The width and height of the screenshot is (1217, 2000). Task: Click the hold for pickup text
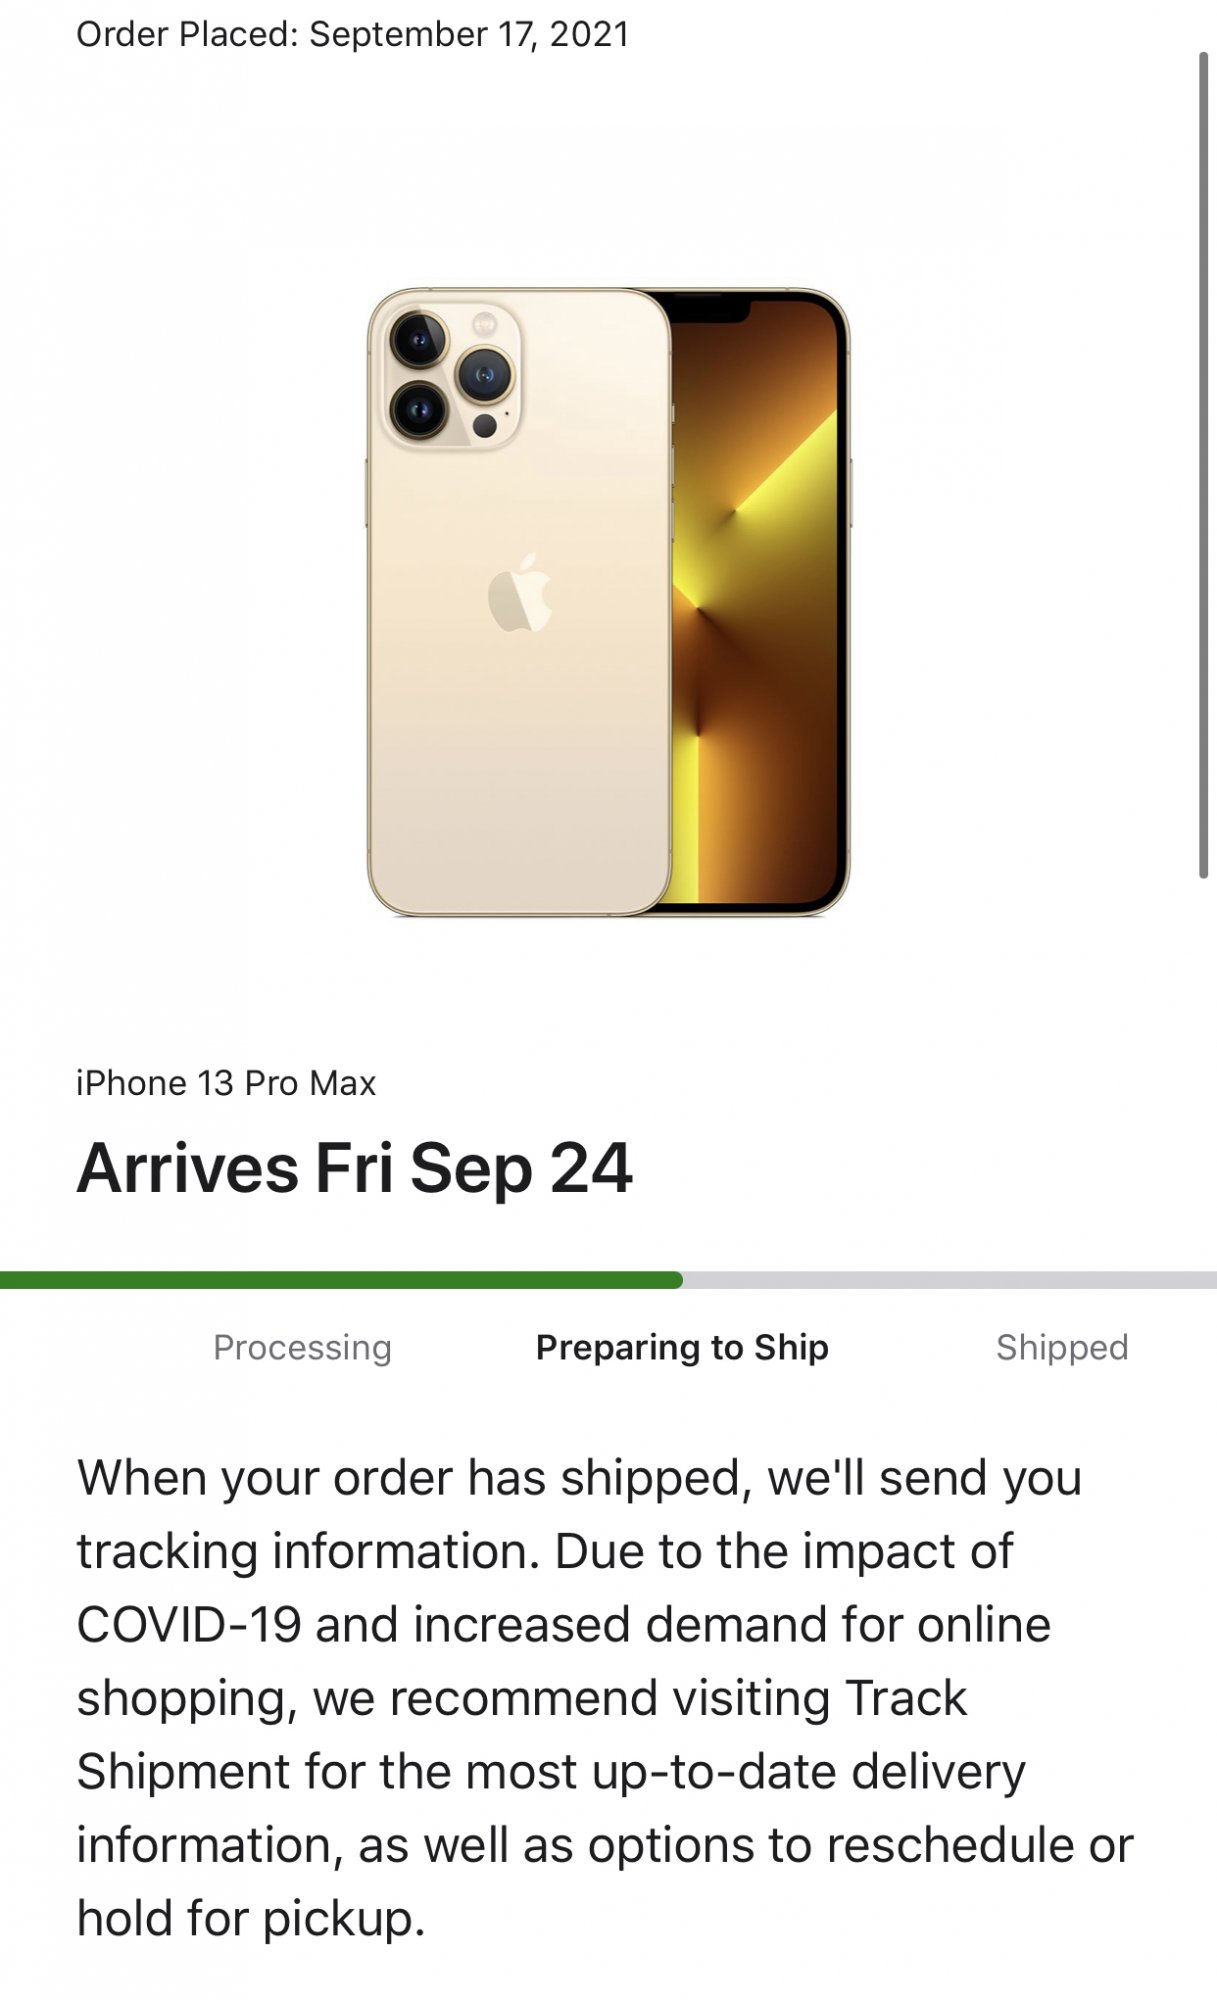click(251, 1919)
